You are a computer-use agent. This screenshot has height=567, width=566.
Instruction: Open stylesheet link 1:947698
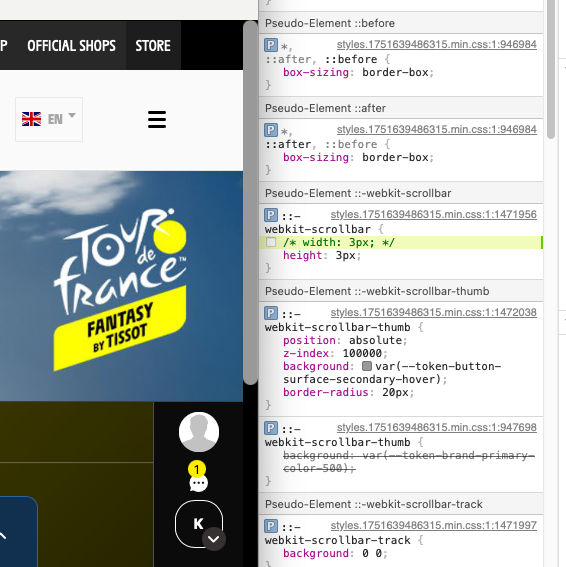pos(437,427)
